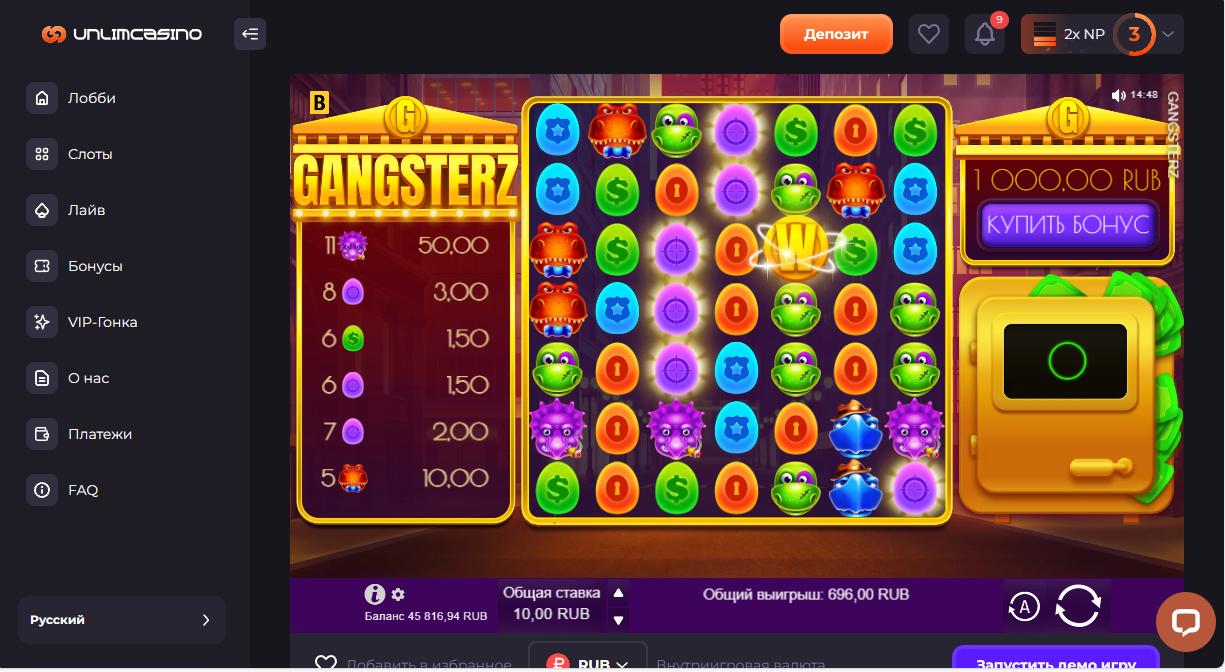Click the spin button with circular arrows
1225x672 pixels.
[x=1078, y=606]
